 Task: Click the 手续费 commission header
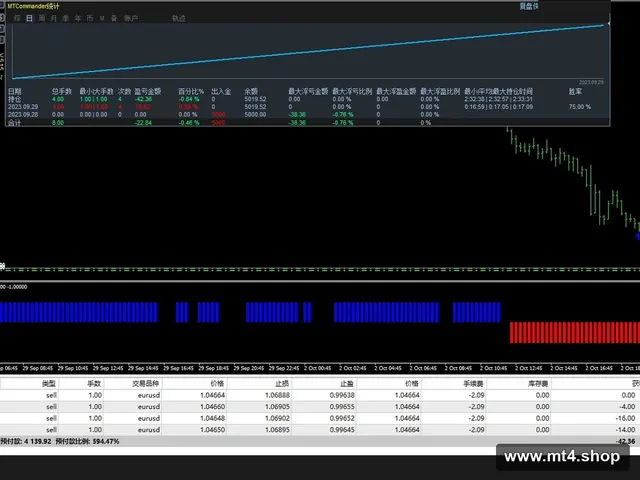(x=473, y=384)
